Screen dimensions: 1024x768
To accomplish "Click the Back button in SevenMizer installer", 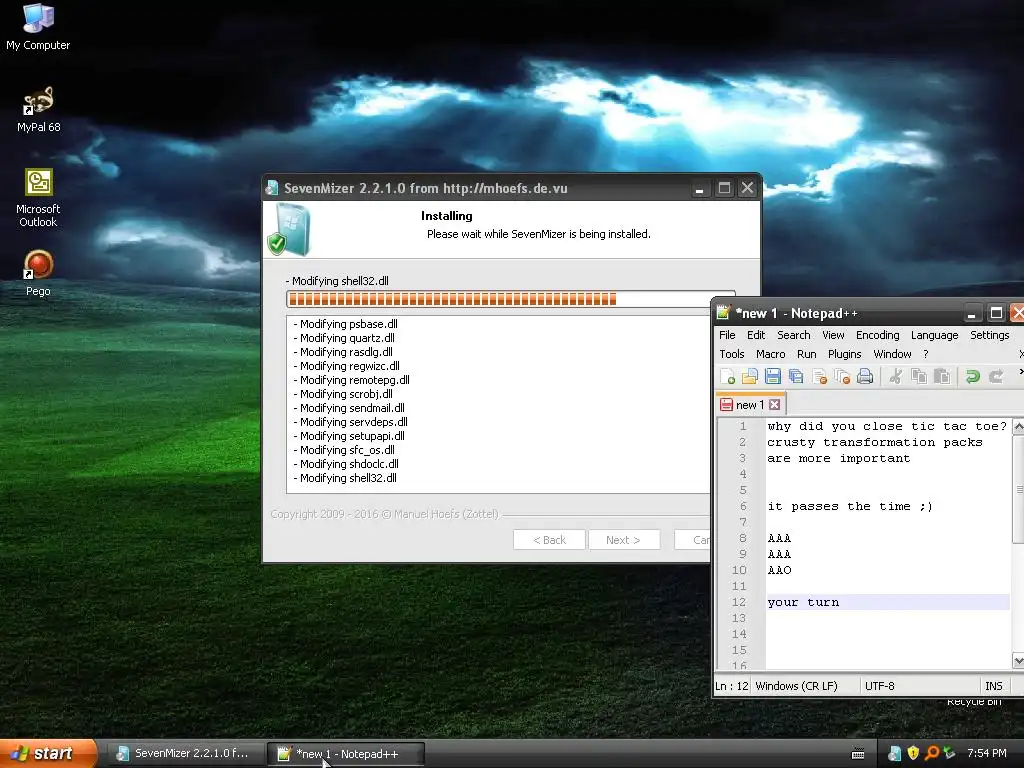I will [549, 540].
